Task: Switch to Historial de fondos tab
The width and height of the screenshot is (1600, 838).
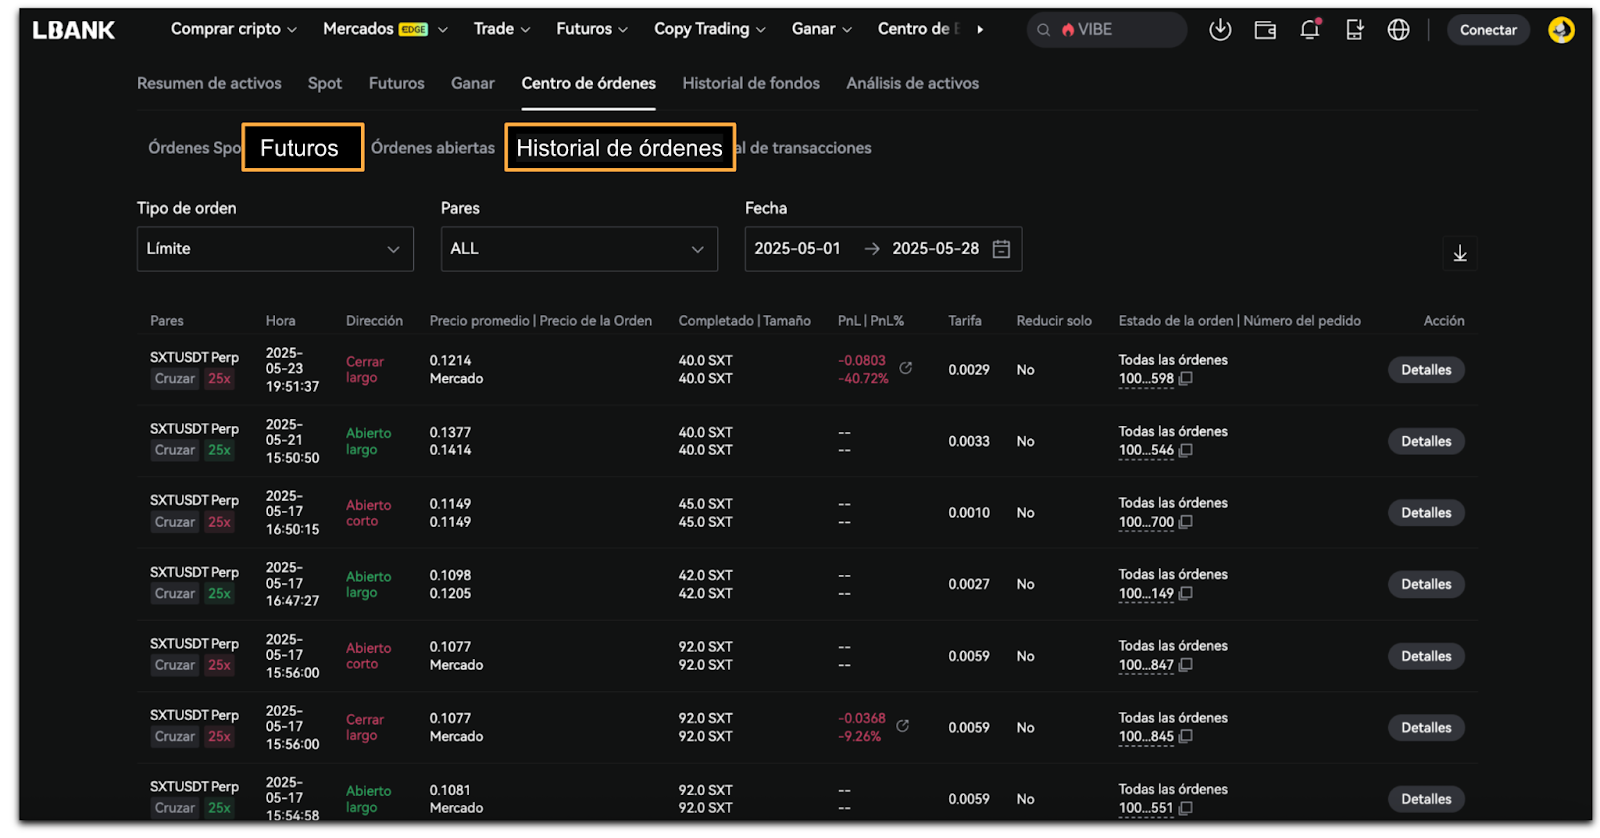Action: [750, 84]
